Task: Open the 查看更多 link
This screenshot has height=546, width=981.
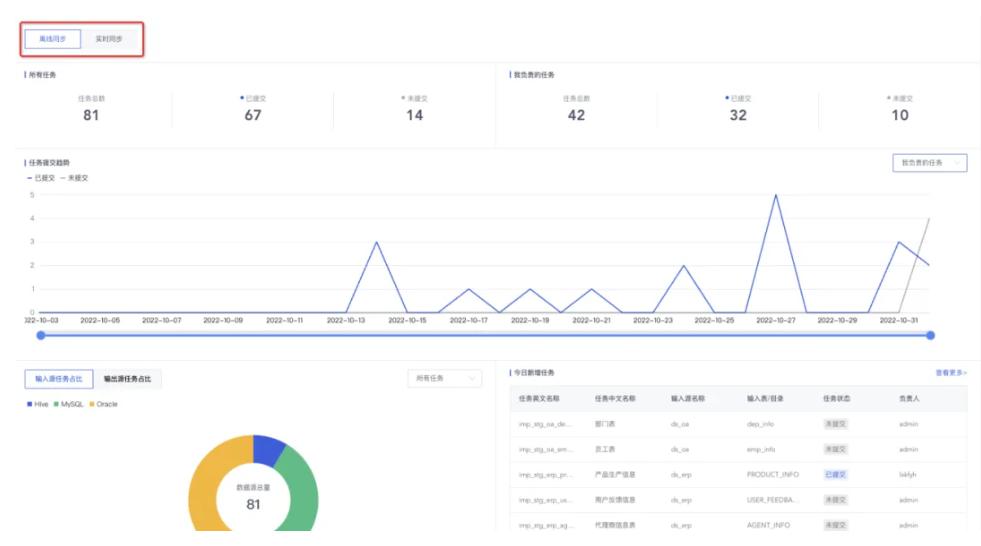Action: [950, 372]
